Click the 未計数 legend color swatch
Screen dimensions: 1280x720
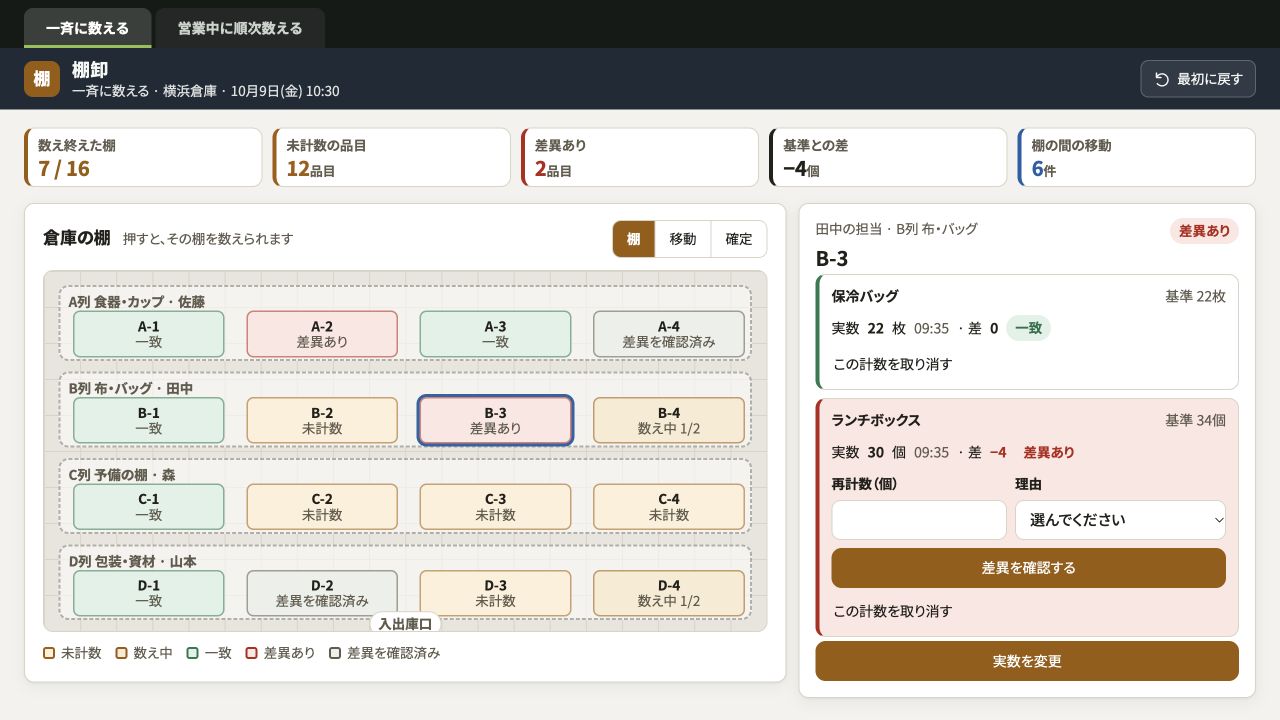(x=49, y=653)
